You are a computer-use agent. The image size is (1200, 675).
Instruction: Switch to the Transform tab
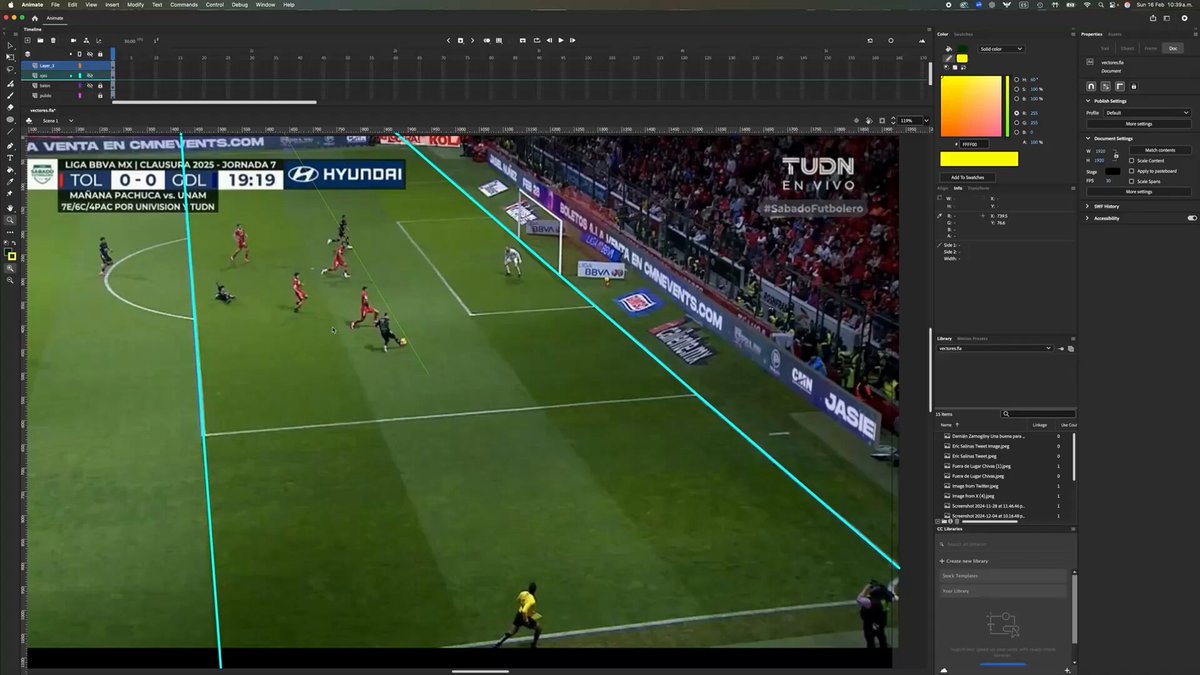(x=978, y=188)
